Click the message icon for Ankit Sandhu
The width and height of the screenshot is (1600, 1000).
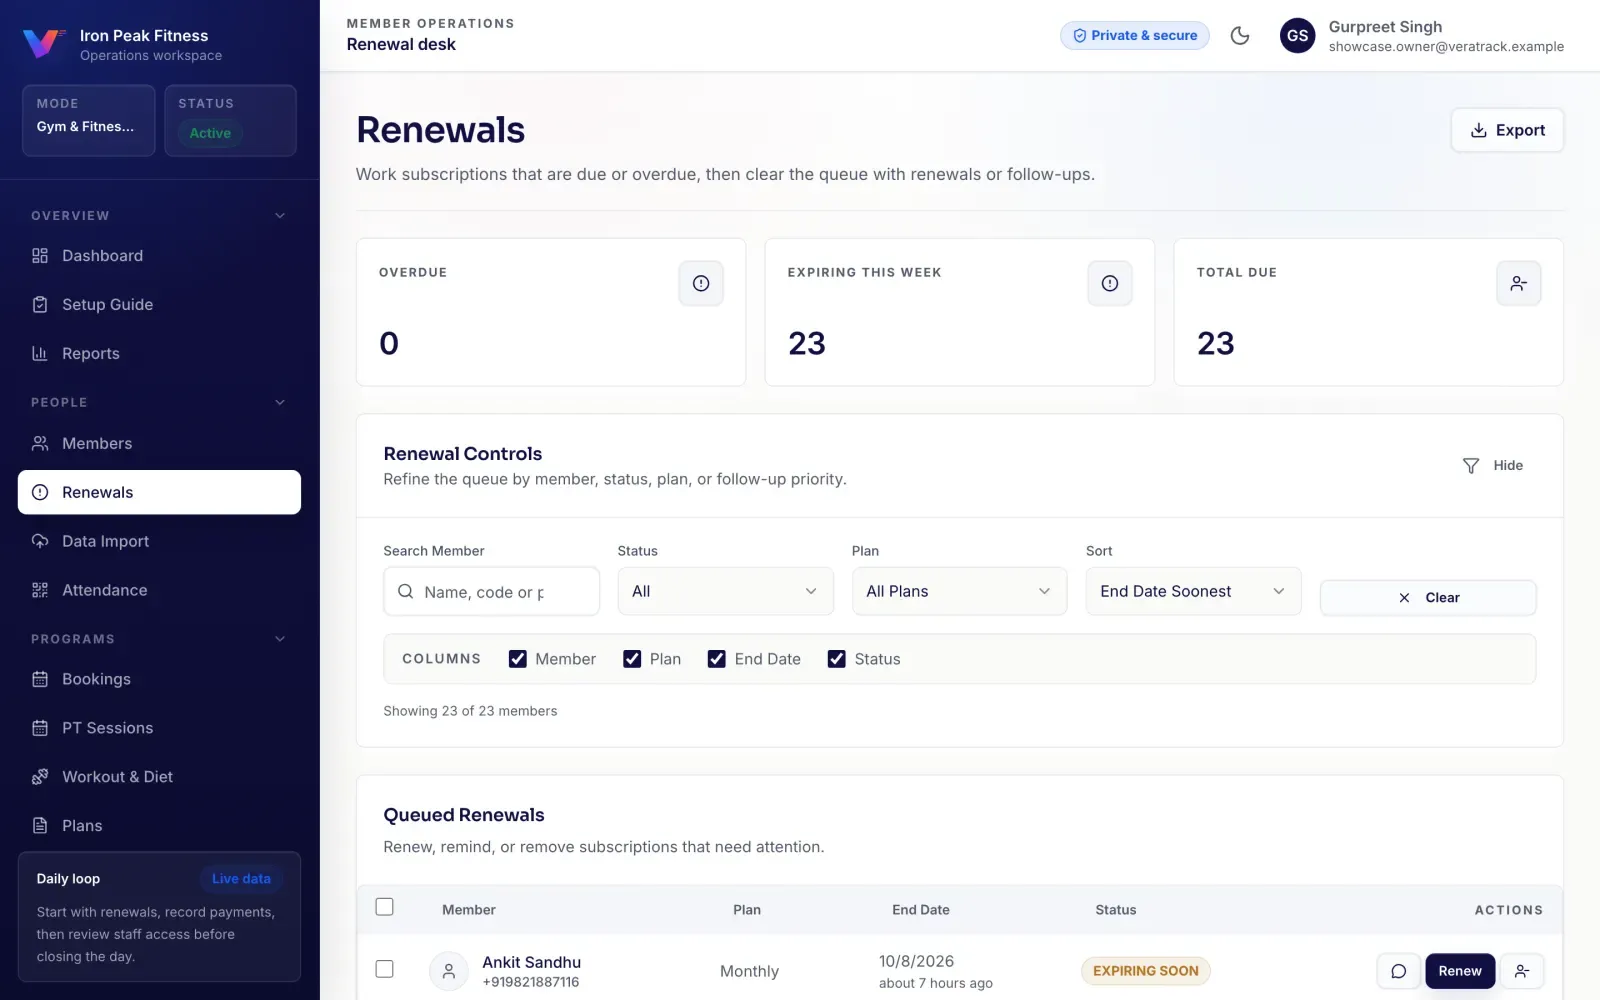click(1399, 971)
